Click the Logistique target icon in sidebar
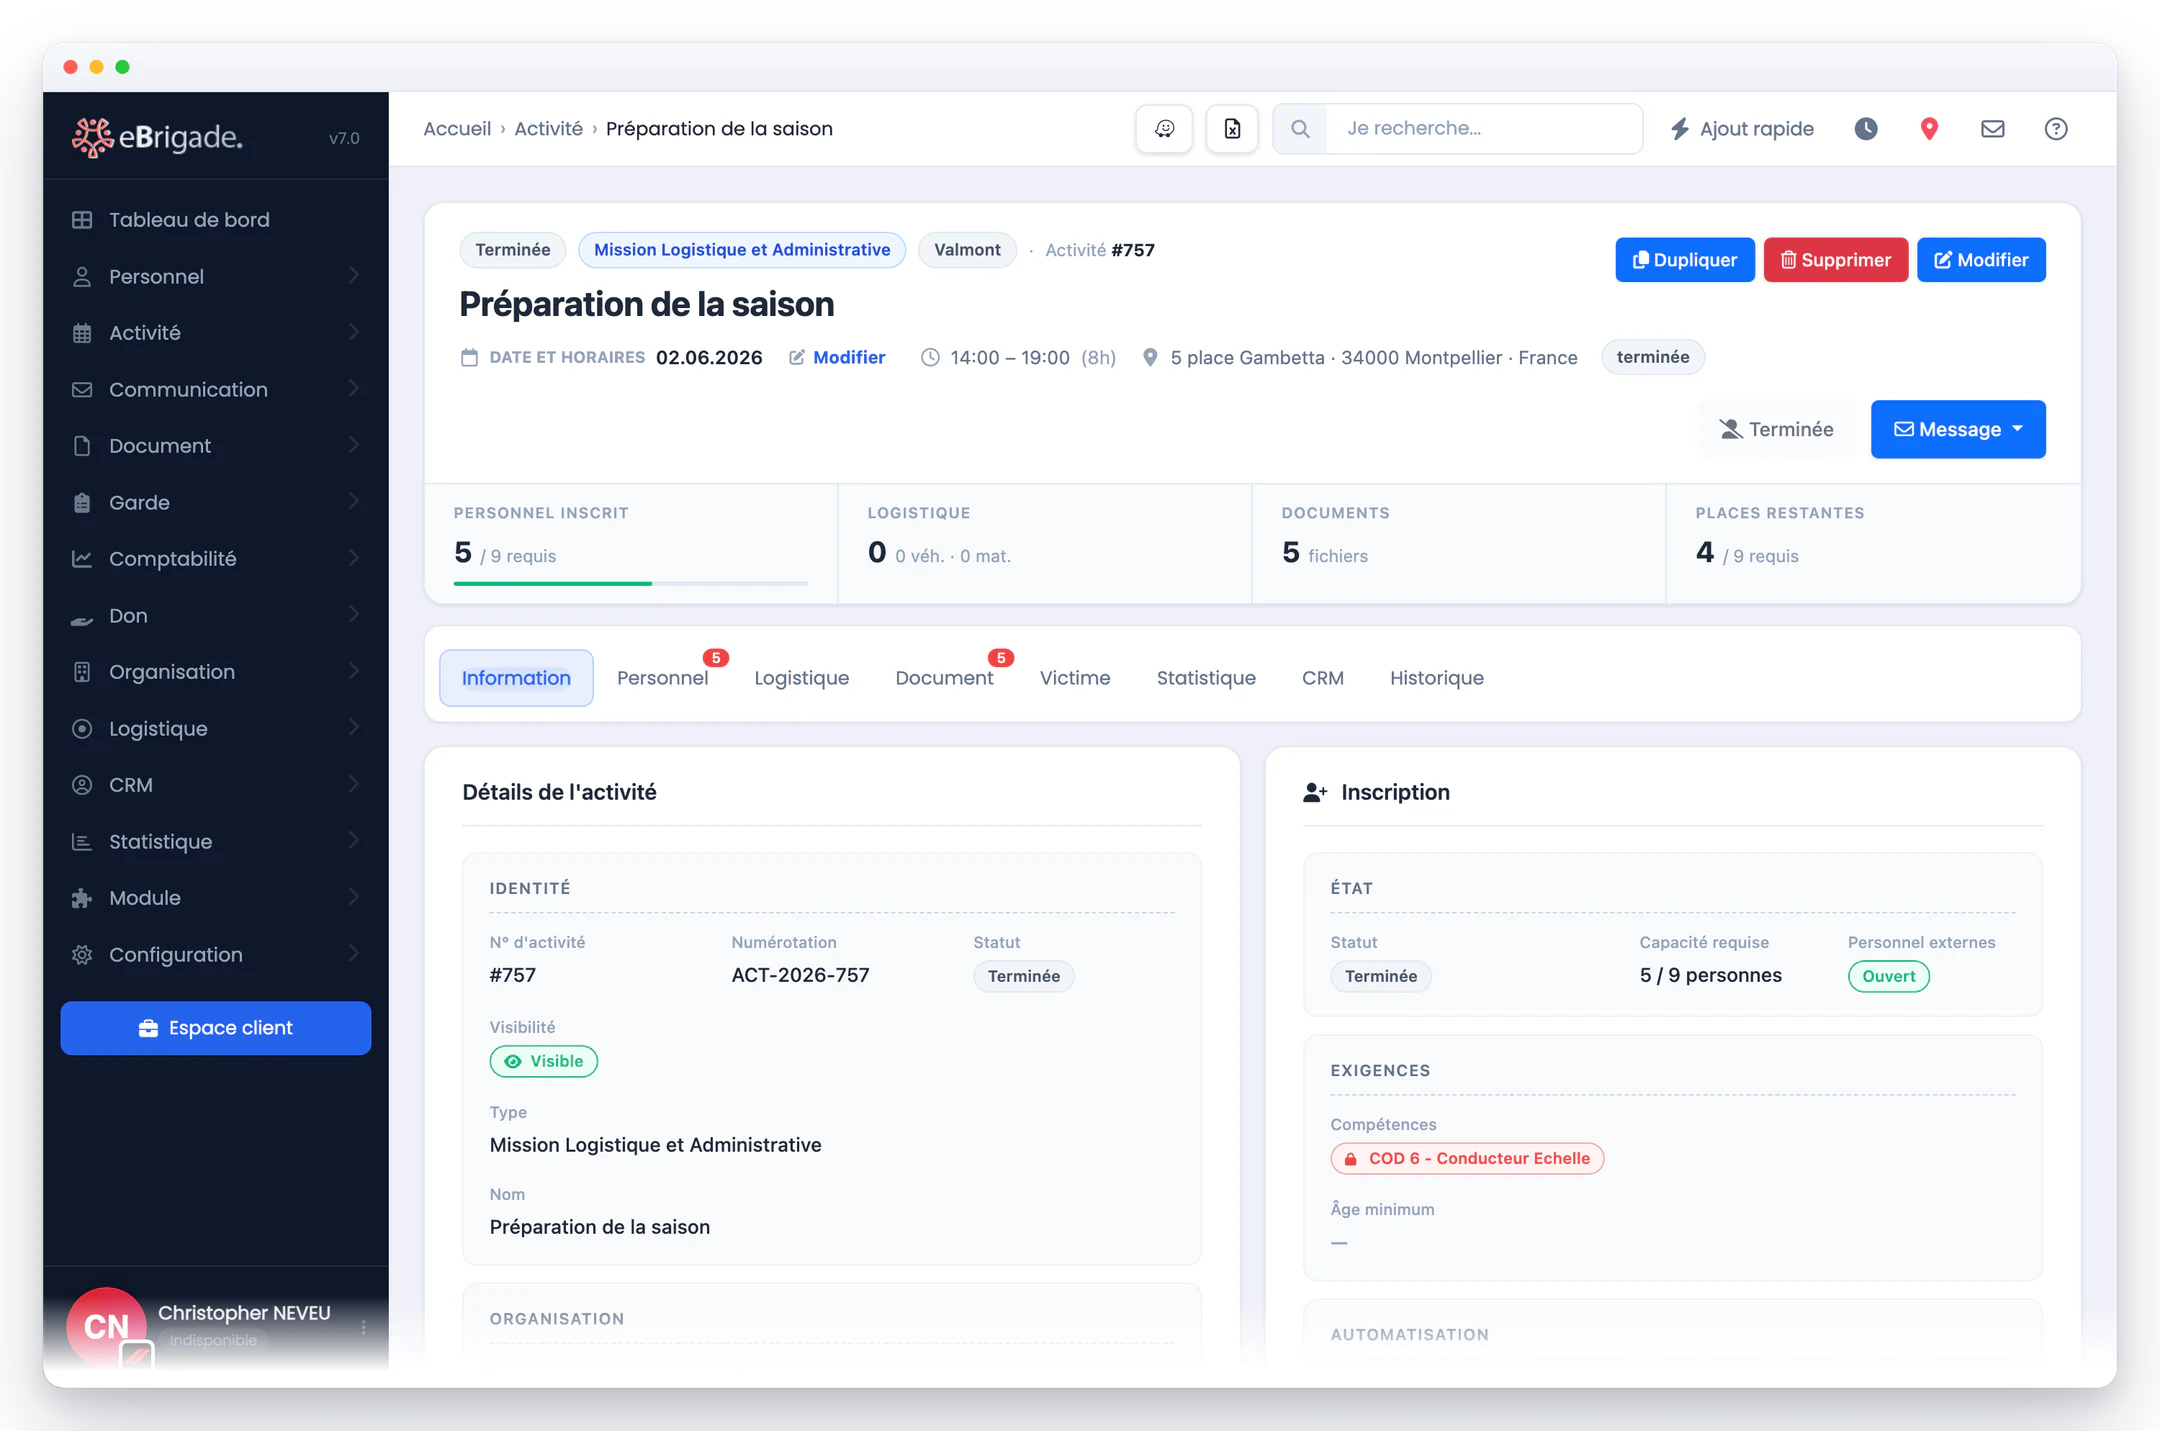The height and width of the screenshot is (1431, 2160). (x=82, y=729)
